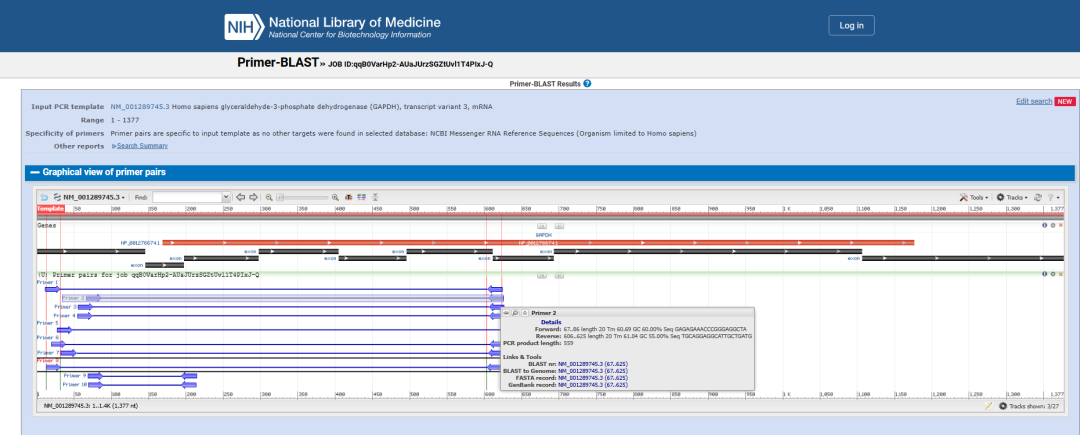Click the pin icon in Primer 2 tooltip
Viewport: 1080px width, 435px height.
click(506, 312)
